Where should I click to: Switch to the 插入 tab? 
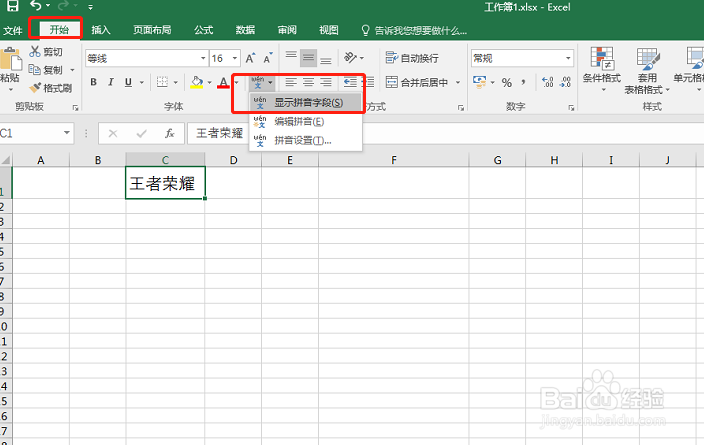click(101, 30)
